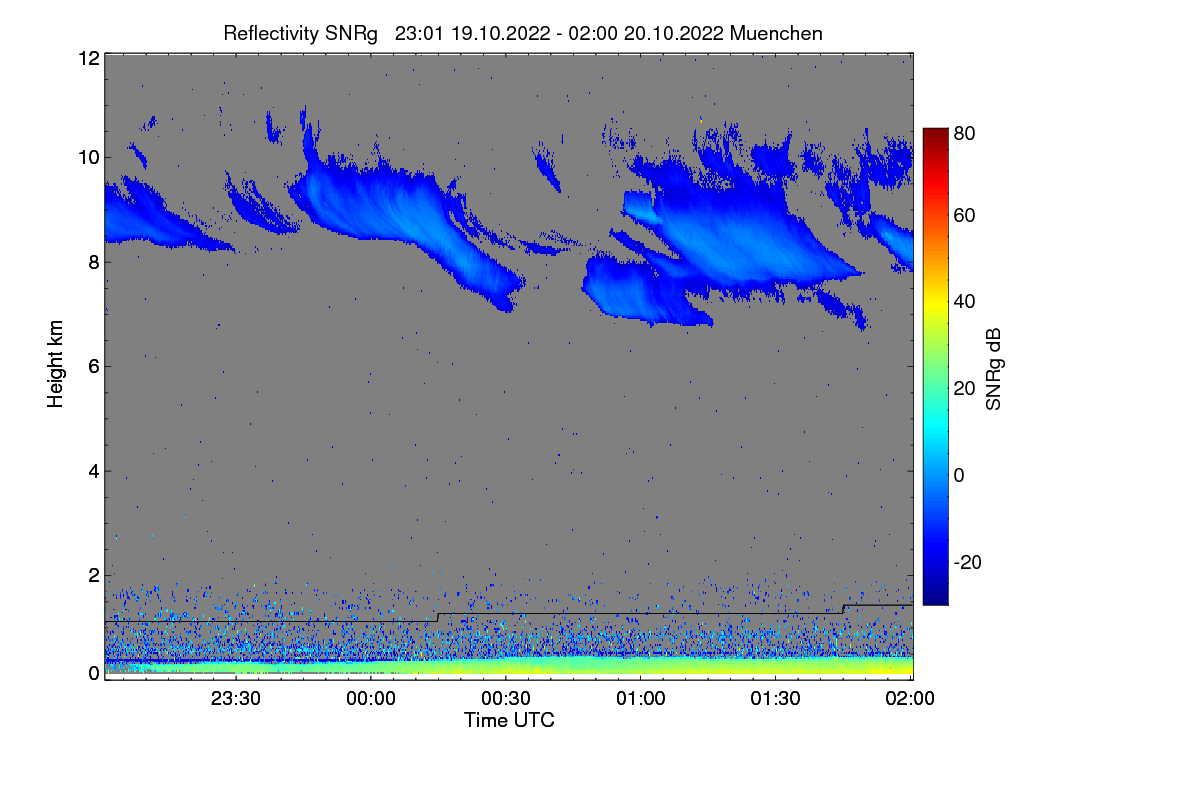The width and height of the screenshot is (1200, 800).
Task: Select the 'Muenchen' location text in title
Action: pyautogui.click(x=776, y=33)
